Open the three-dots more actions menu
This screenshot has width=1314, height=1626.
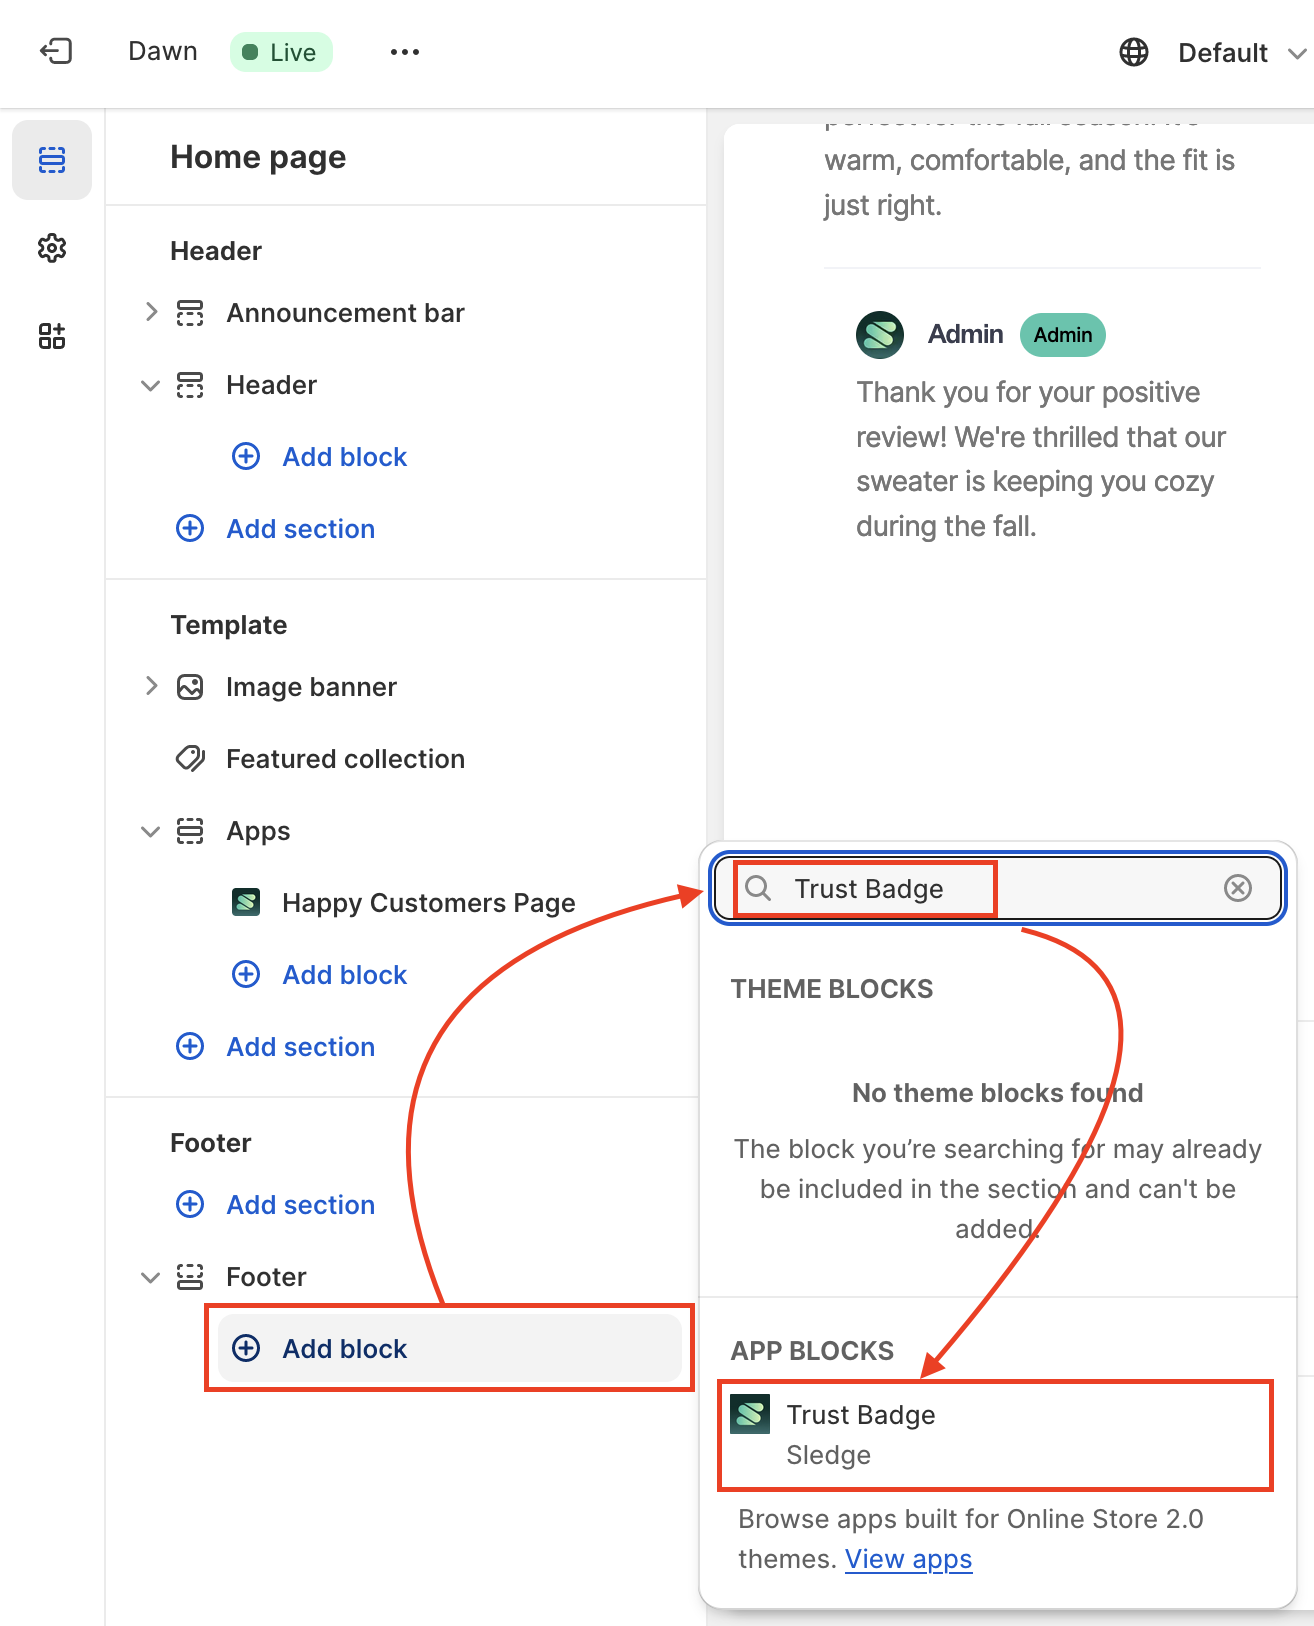point(404,52)
